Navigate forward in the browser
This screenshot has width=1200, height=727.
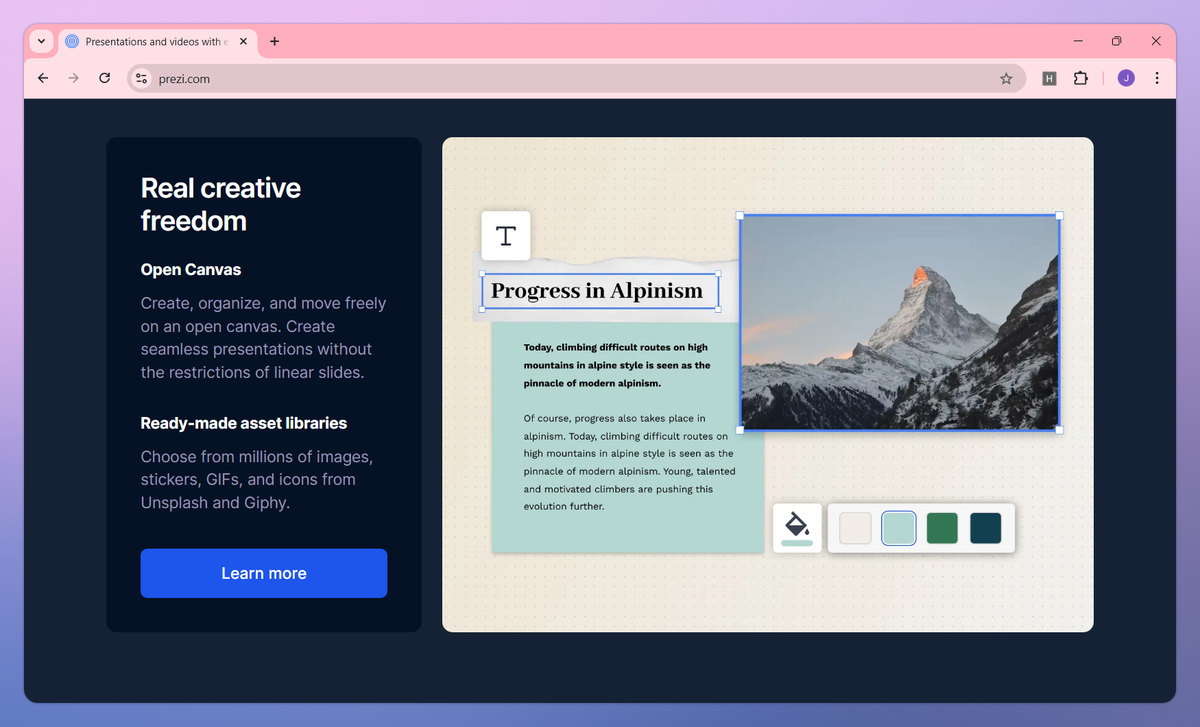coord(73,78)
